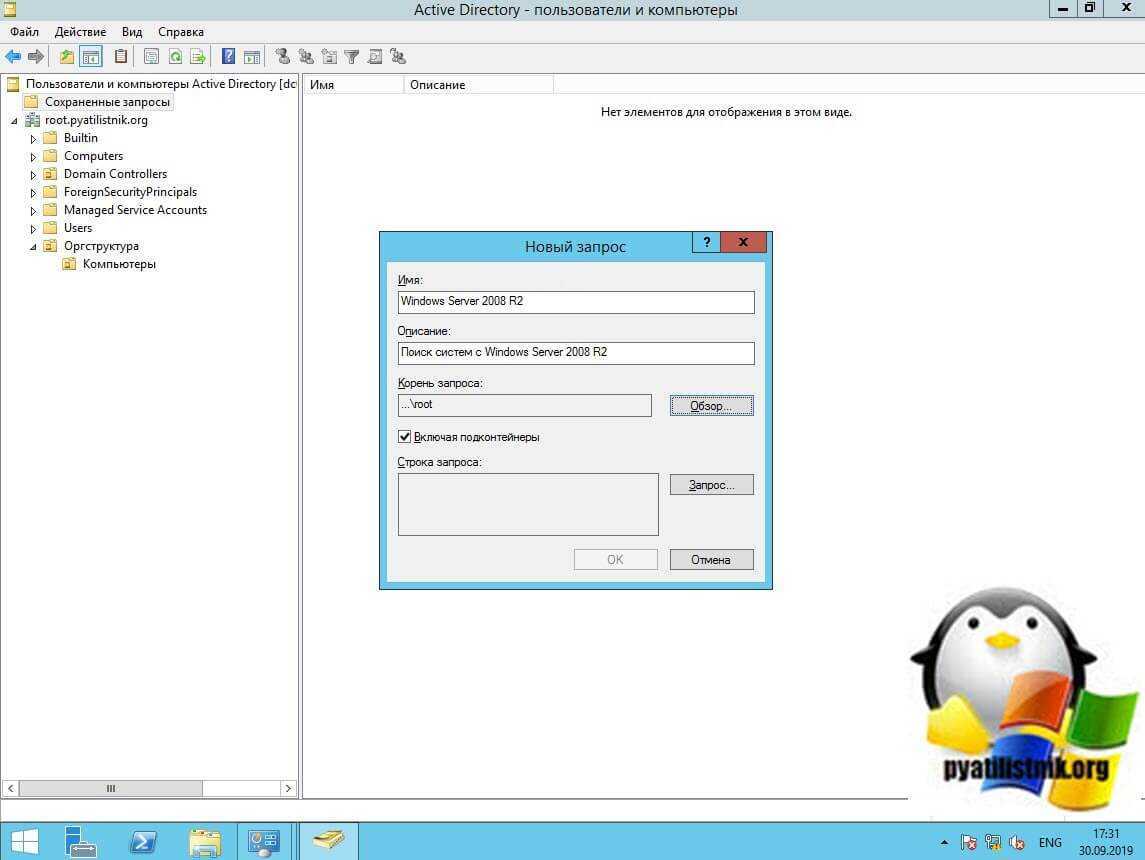The width and height of the screenshot is (1145, 860).
Task: Add to group toolbar icon
Action: [398, 56]
